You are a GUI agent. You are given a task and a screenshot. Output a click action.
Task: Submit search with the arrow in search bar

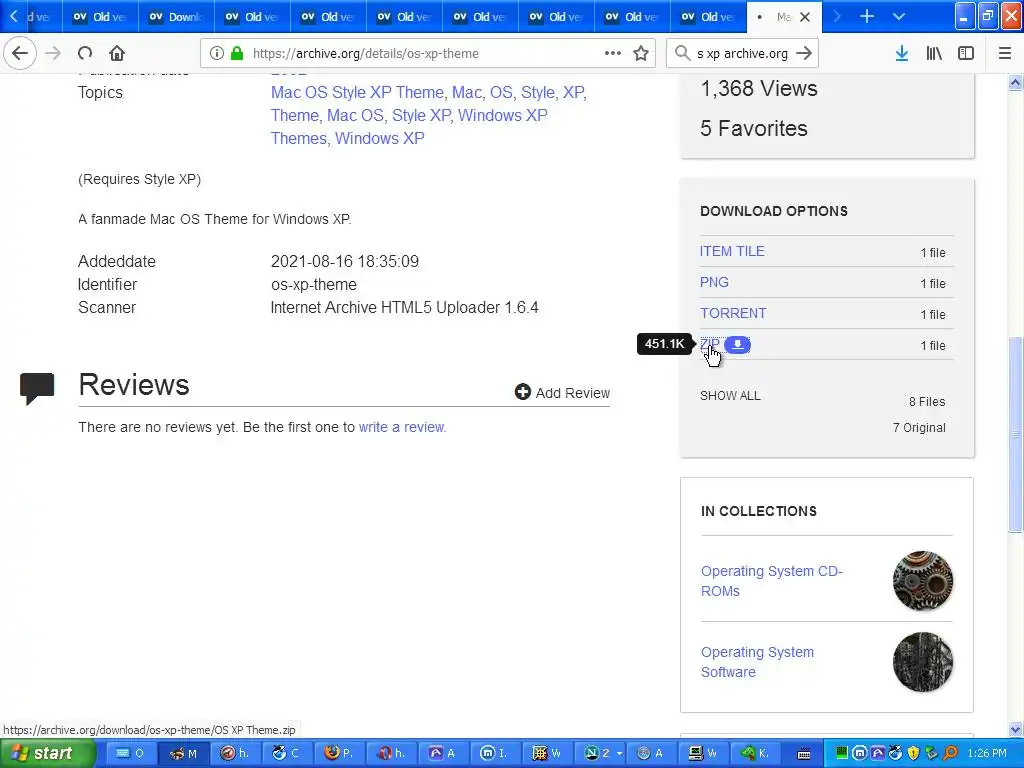(805, 54)
